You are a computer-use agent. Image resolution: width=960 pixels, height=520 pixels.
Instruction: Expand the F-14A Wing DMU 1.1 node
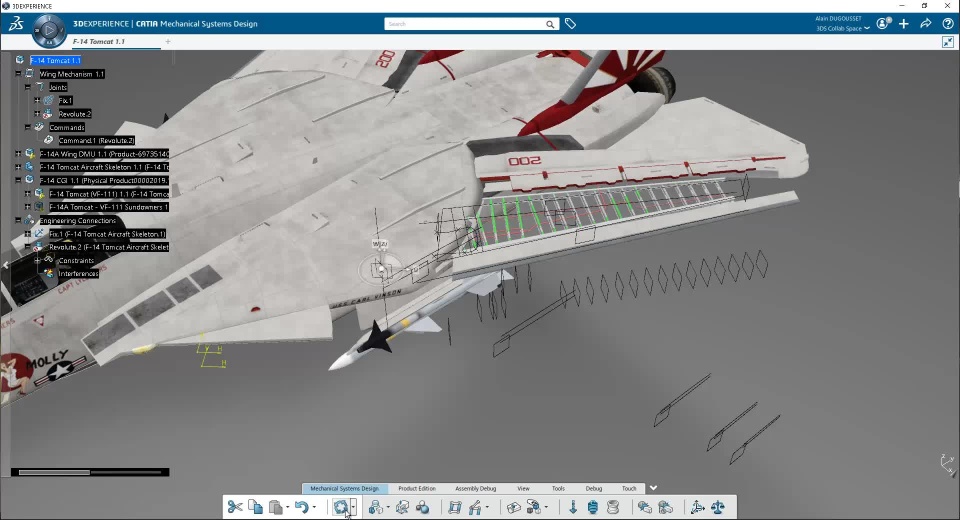18,154
